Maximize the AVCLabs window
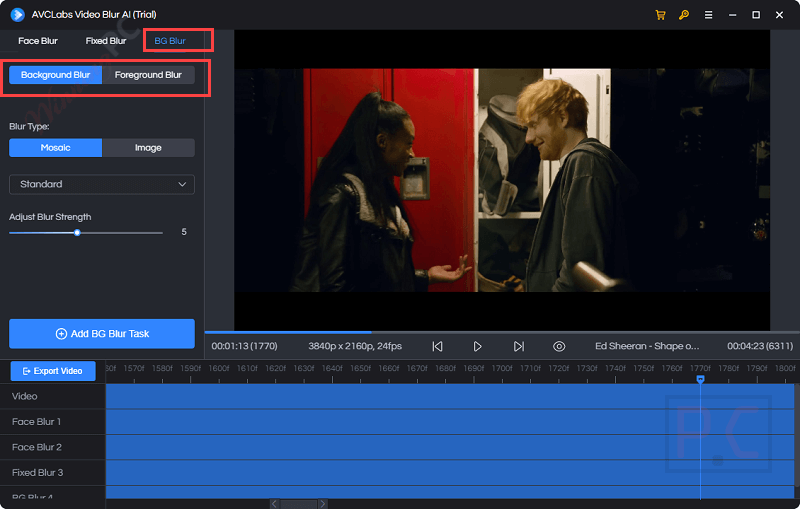 click(x=756, y=15)
